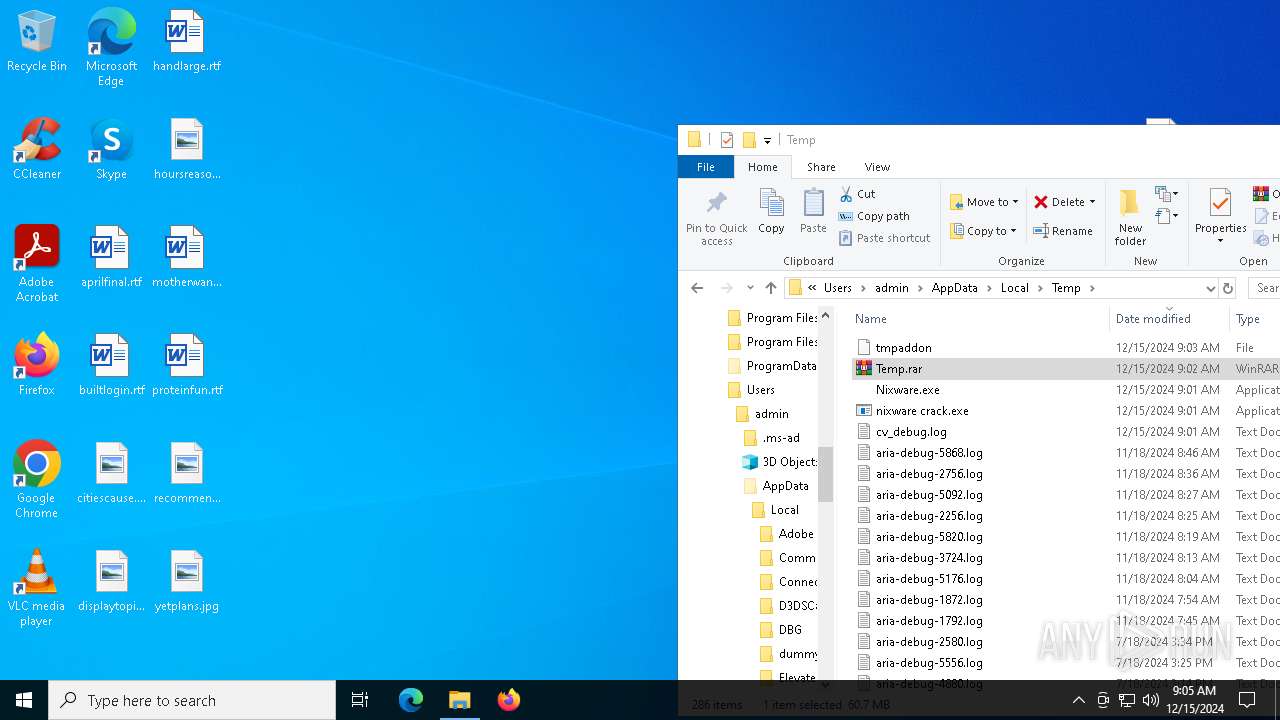Select the tmpaddon file
This screenshot has height=720, width=1280.
point(903,347)
